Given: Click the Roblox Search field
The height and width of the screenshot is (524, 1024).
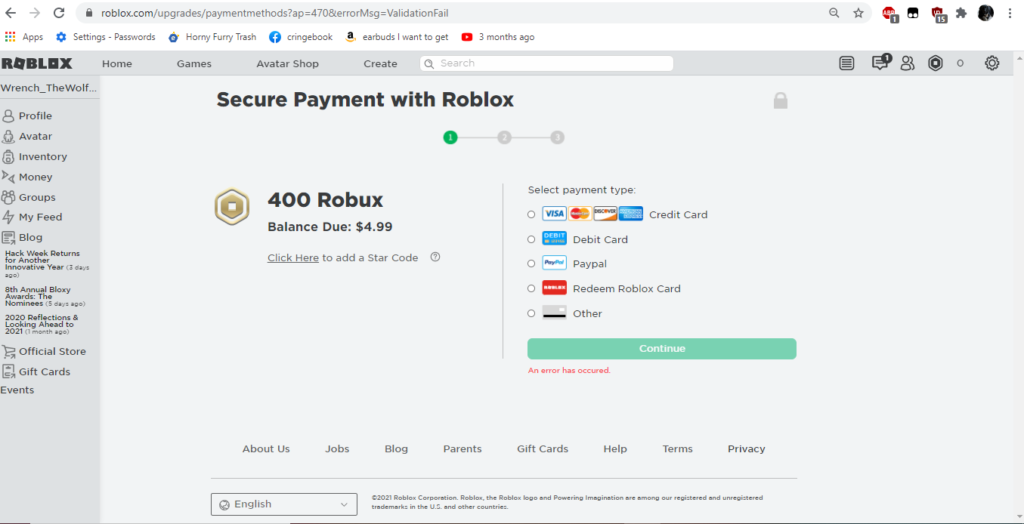Looking at the screenshot, I should 547,63.
